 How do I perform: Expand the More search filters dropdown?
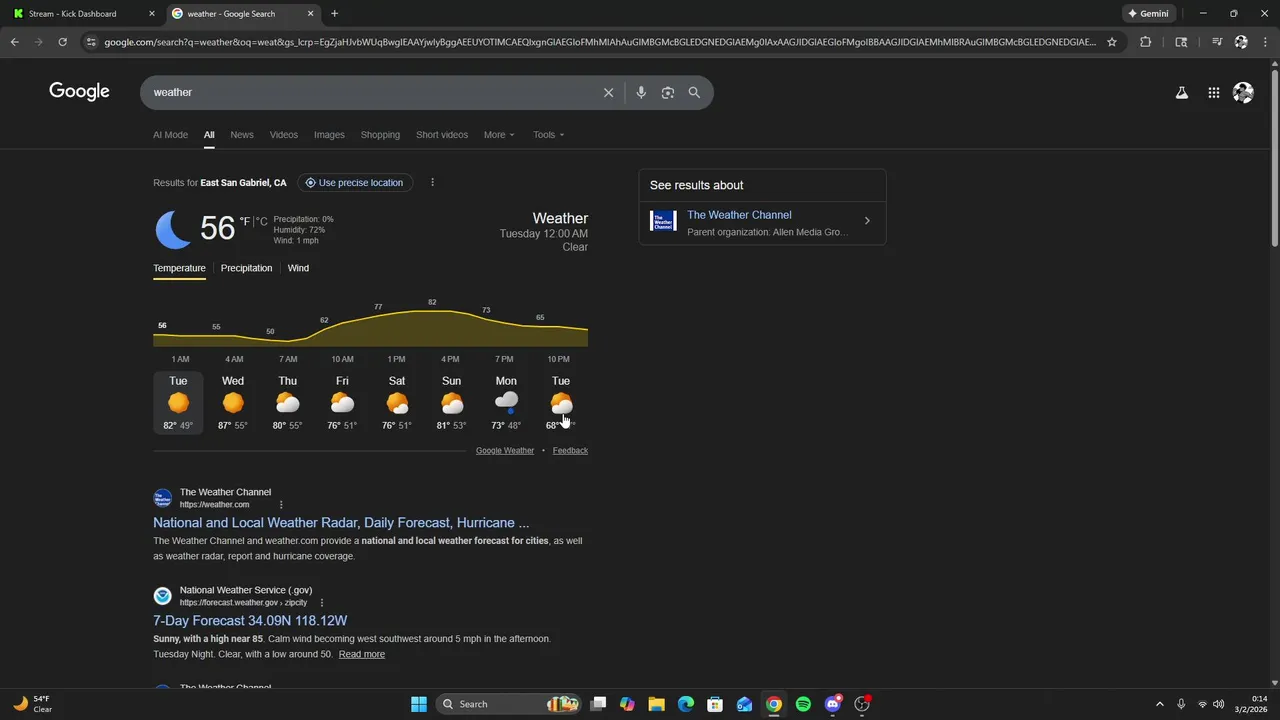[x=499, y=134]
